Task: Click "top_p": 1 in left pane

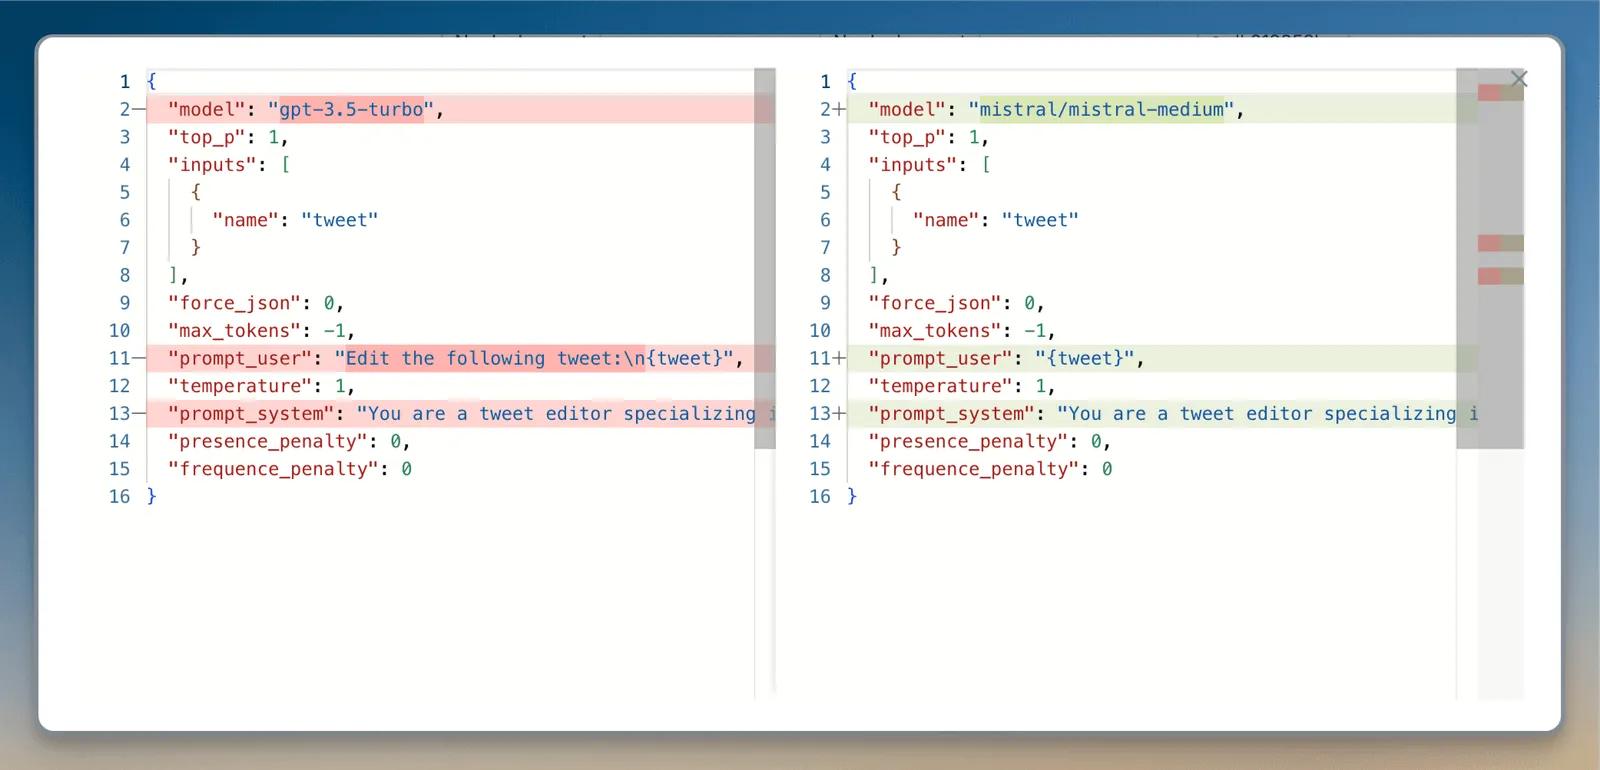Action: point(227,137)
